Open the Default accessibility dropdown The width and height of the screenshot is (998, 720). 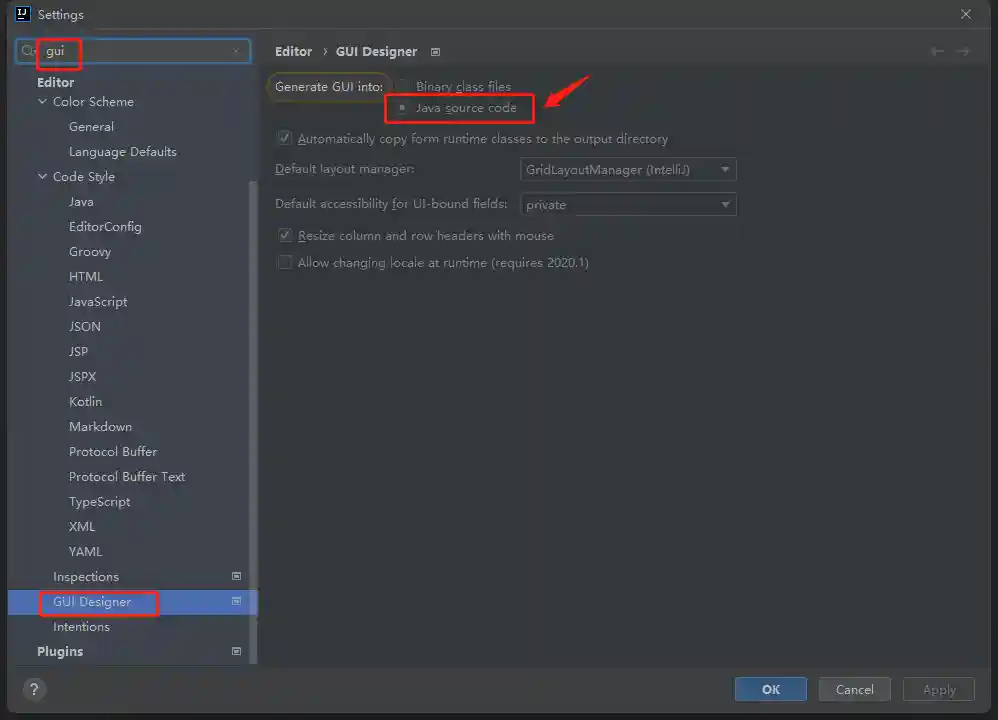point(628,205)
